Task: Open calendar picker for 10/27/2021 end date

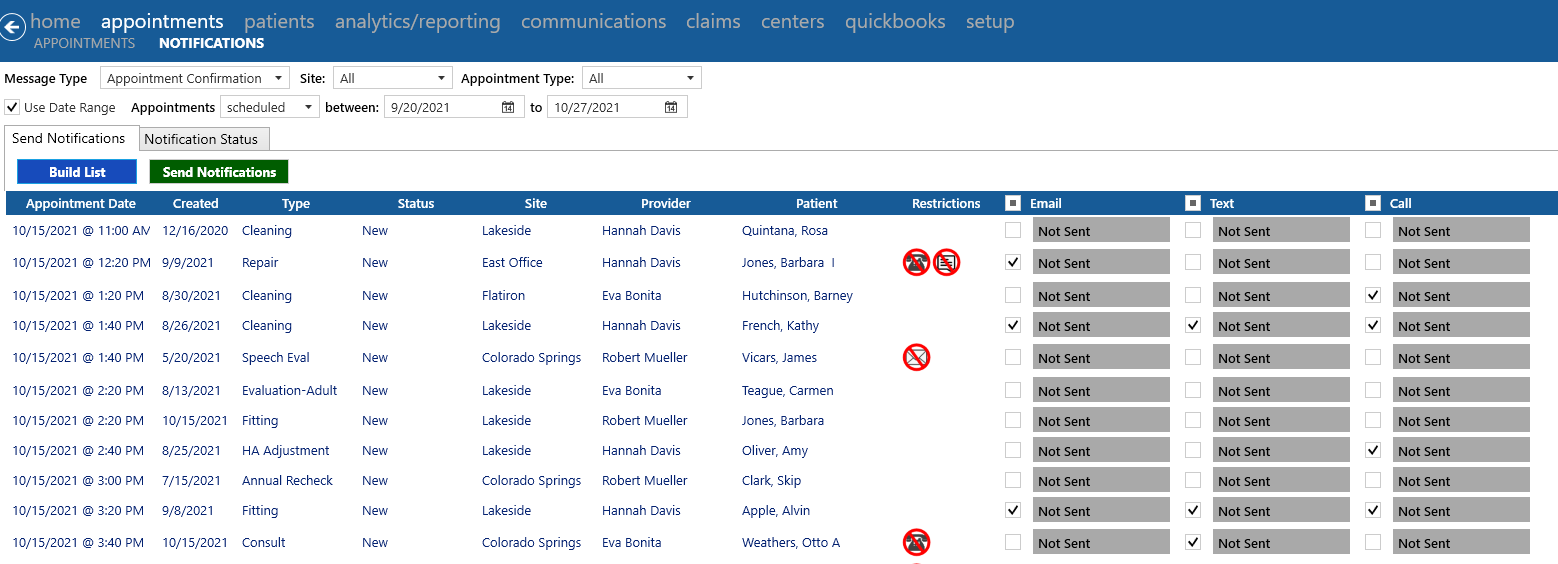Action: [x=671, y=108]
